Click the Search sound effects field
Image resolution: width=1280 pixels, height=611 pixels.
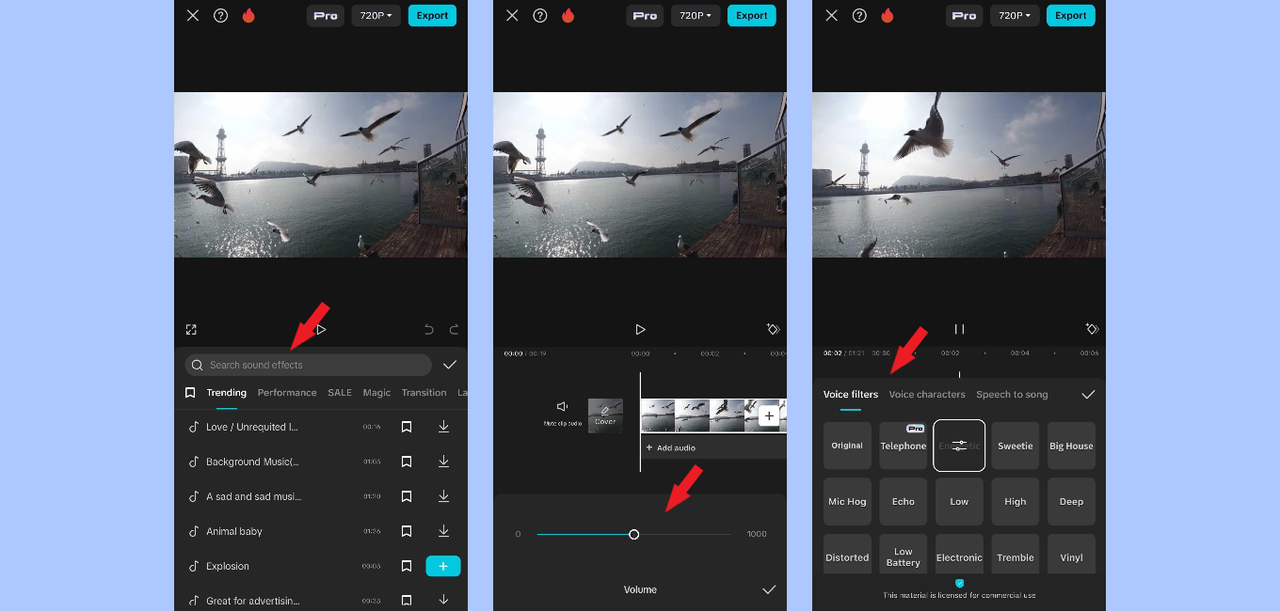[308, 365]
